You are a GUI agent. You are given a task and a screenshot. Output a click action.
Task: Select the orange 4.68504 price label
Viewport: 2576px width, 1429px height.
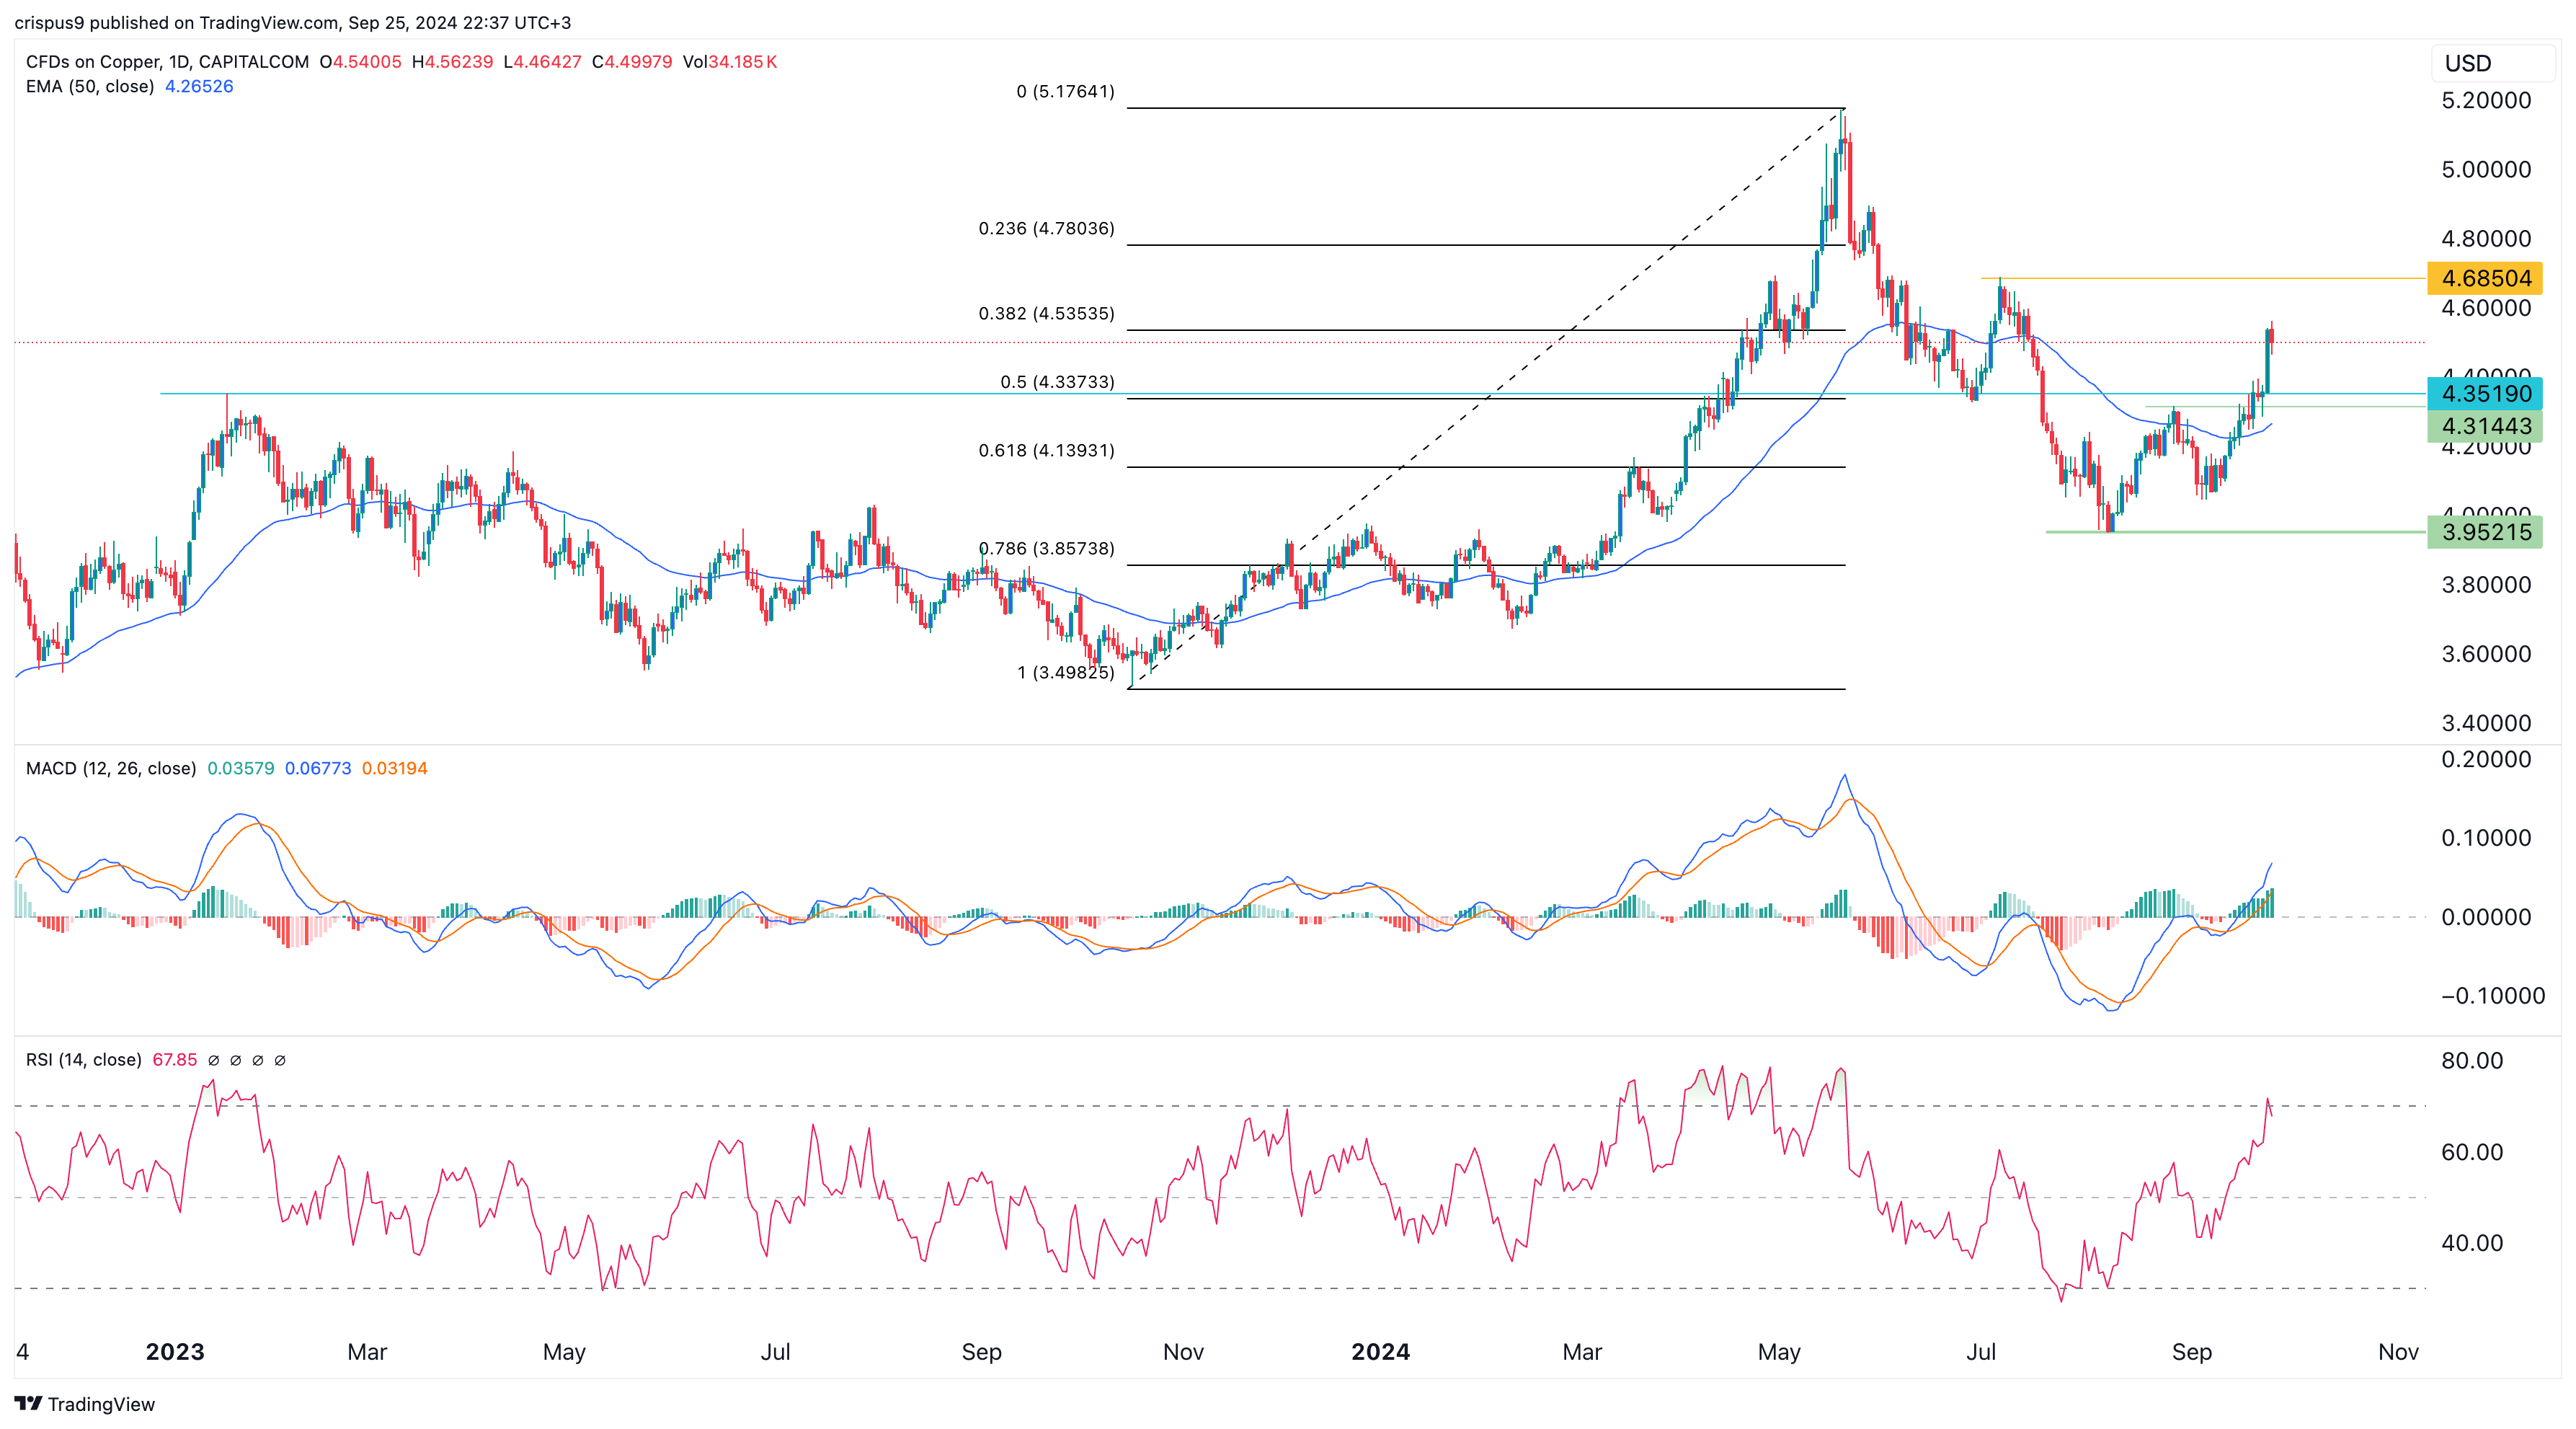[2485, 278]
